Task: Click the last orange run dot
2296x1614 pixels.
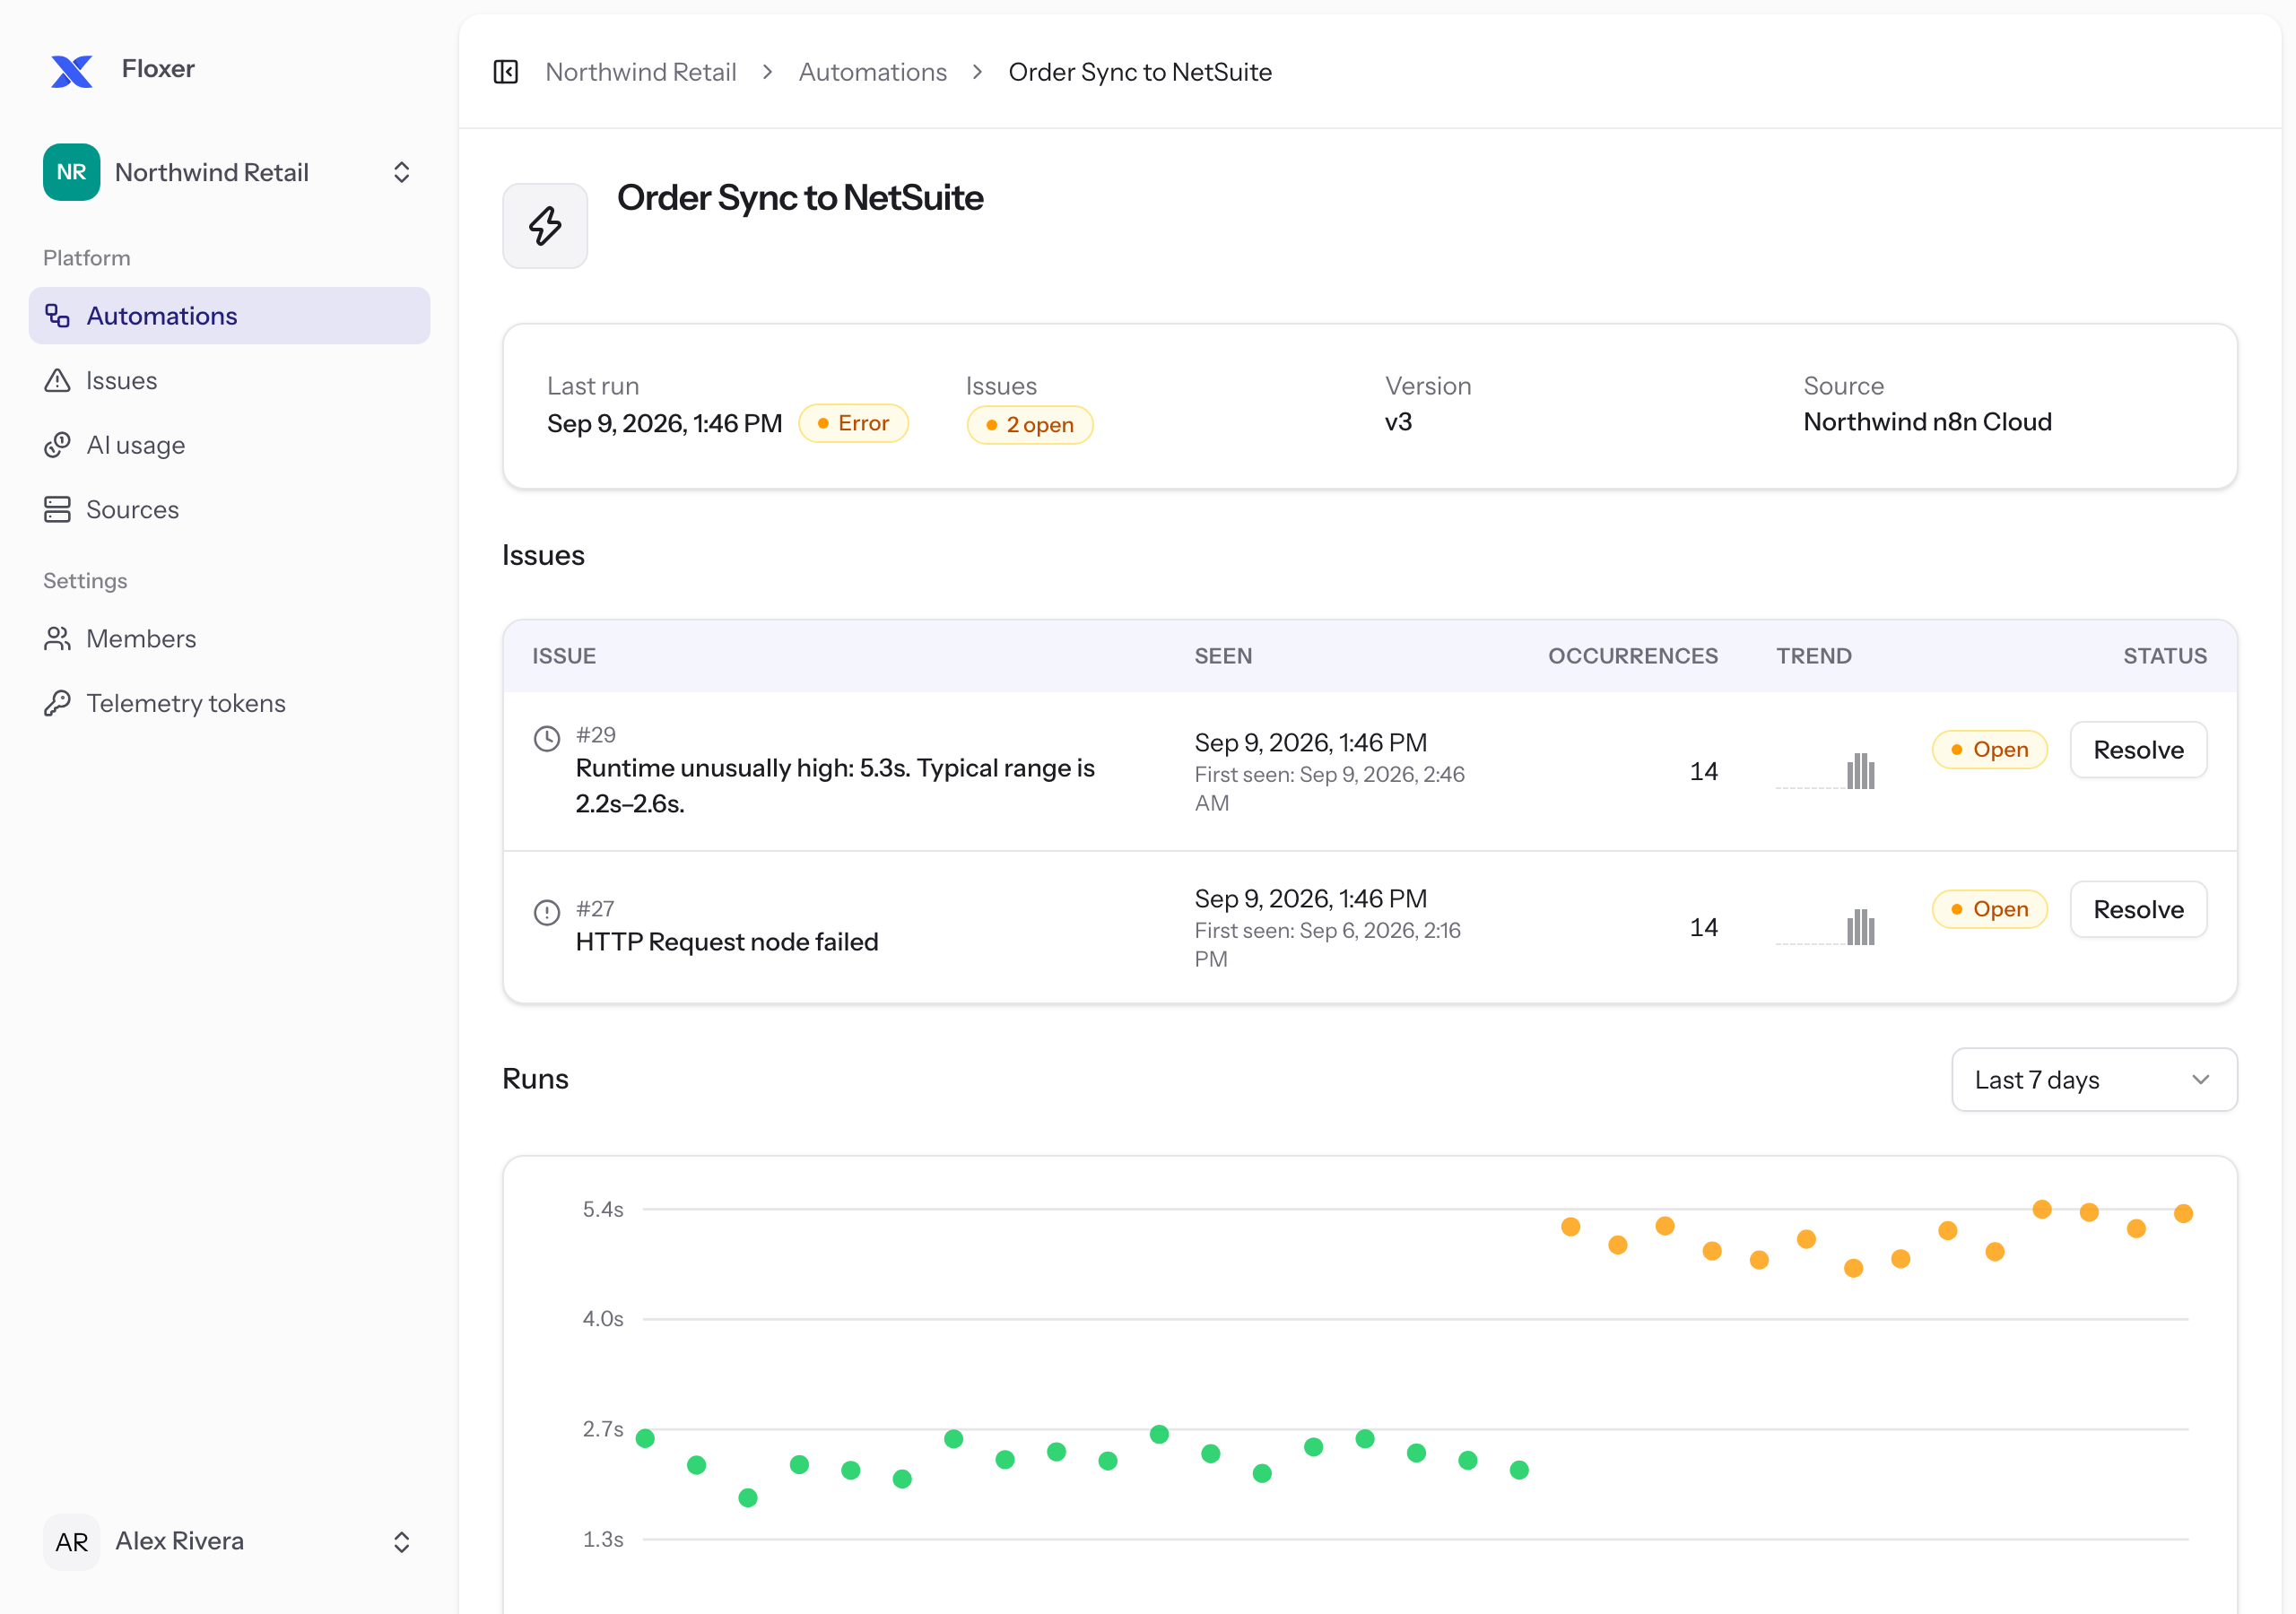Action: [x=2184, y=1213]
